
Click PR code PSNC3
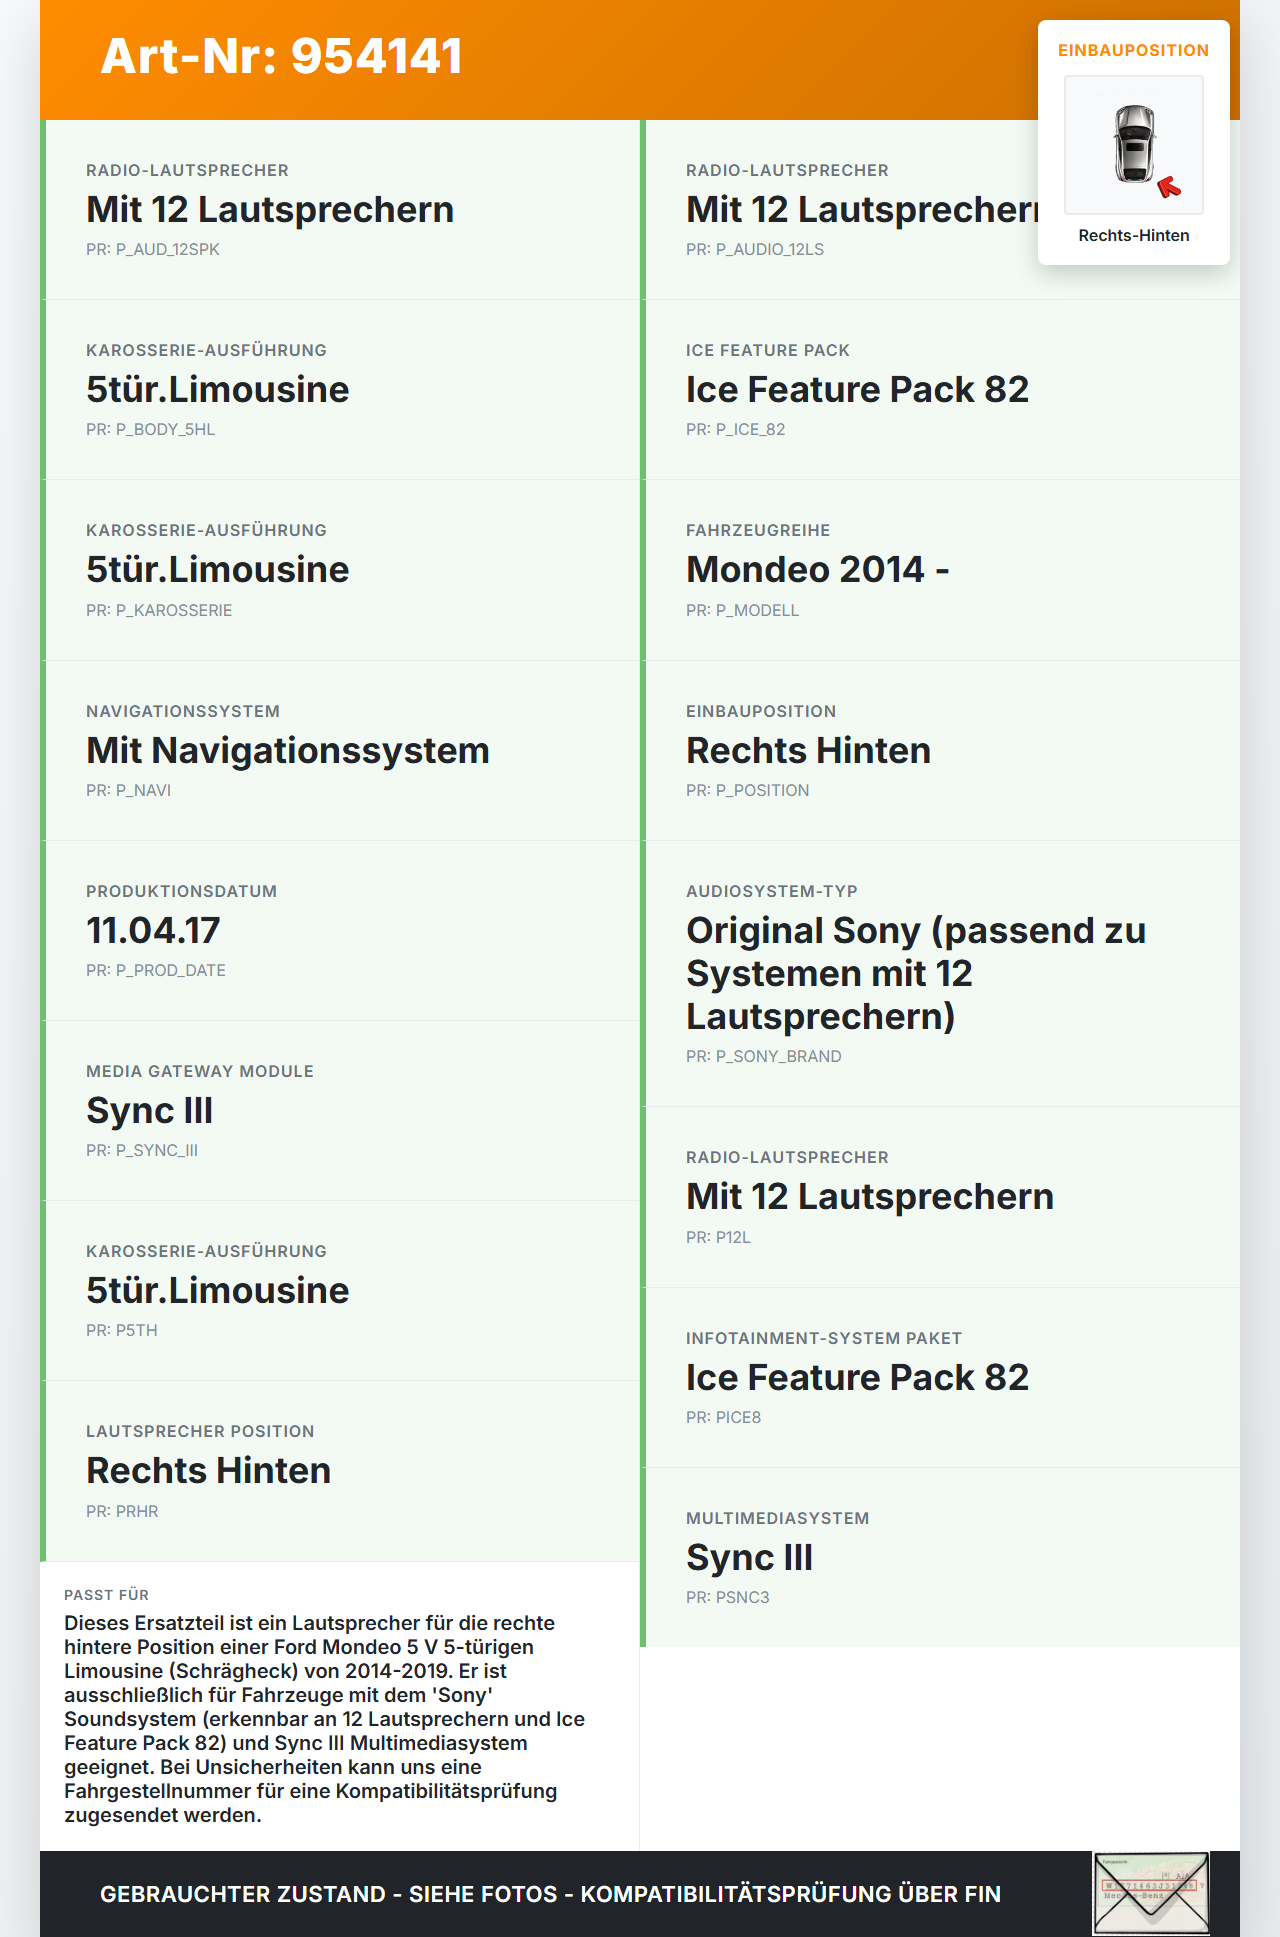point(727,1597)
